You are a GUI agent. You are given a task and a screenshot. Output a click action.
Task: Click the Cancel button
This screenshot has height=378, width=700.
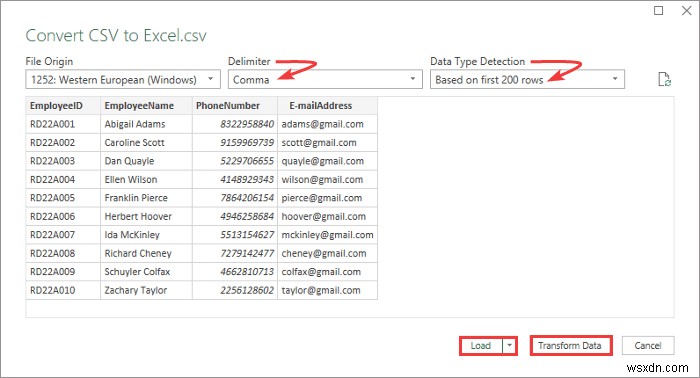(x=648, y=345)
